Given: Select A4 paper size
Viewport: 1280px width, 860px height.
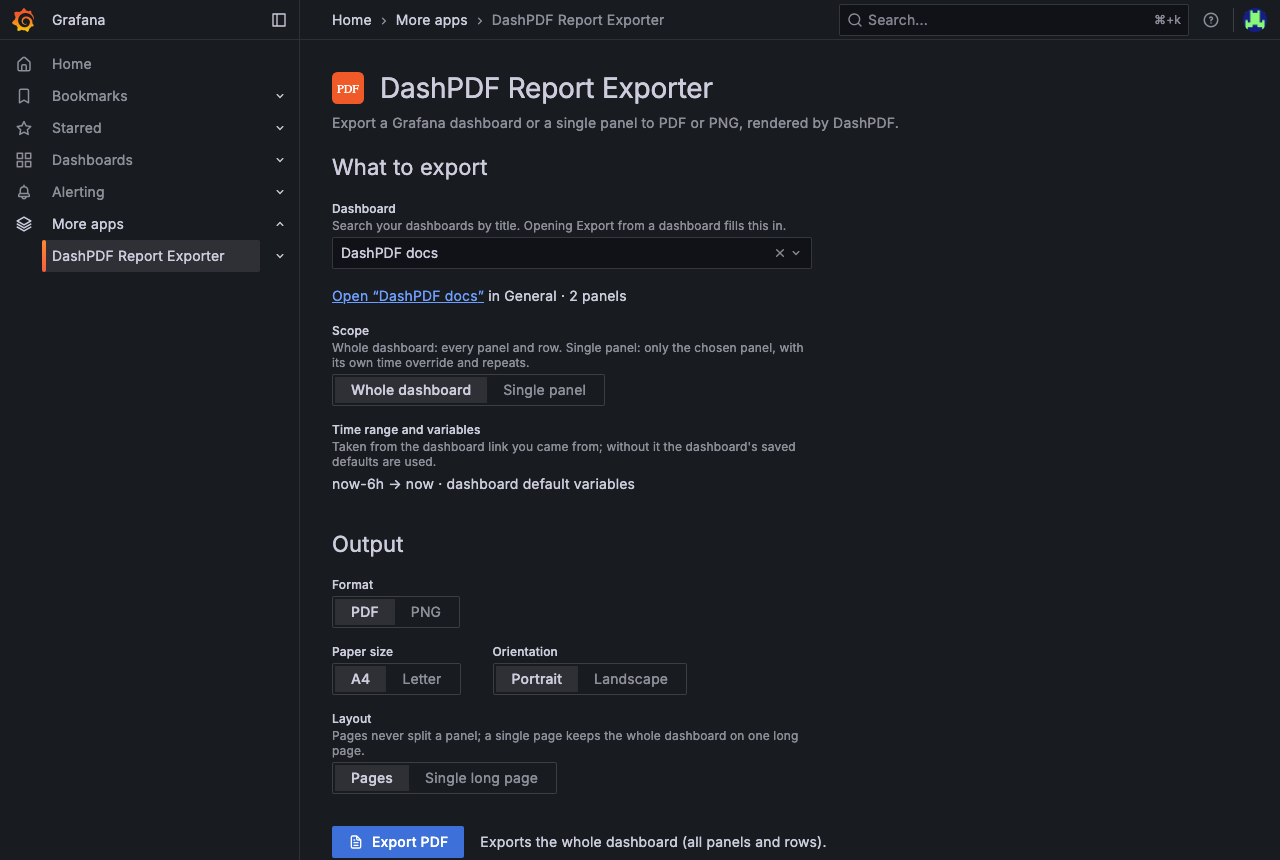Looking at the screenshot, I should 360,679.
